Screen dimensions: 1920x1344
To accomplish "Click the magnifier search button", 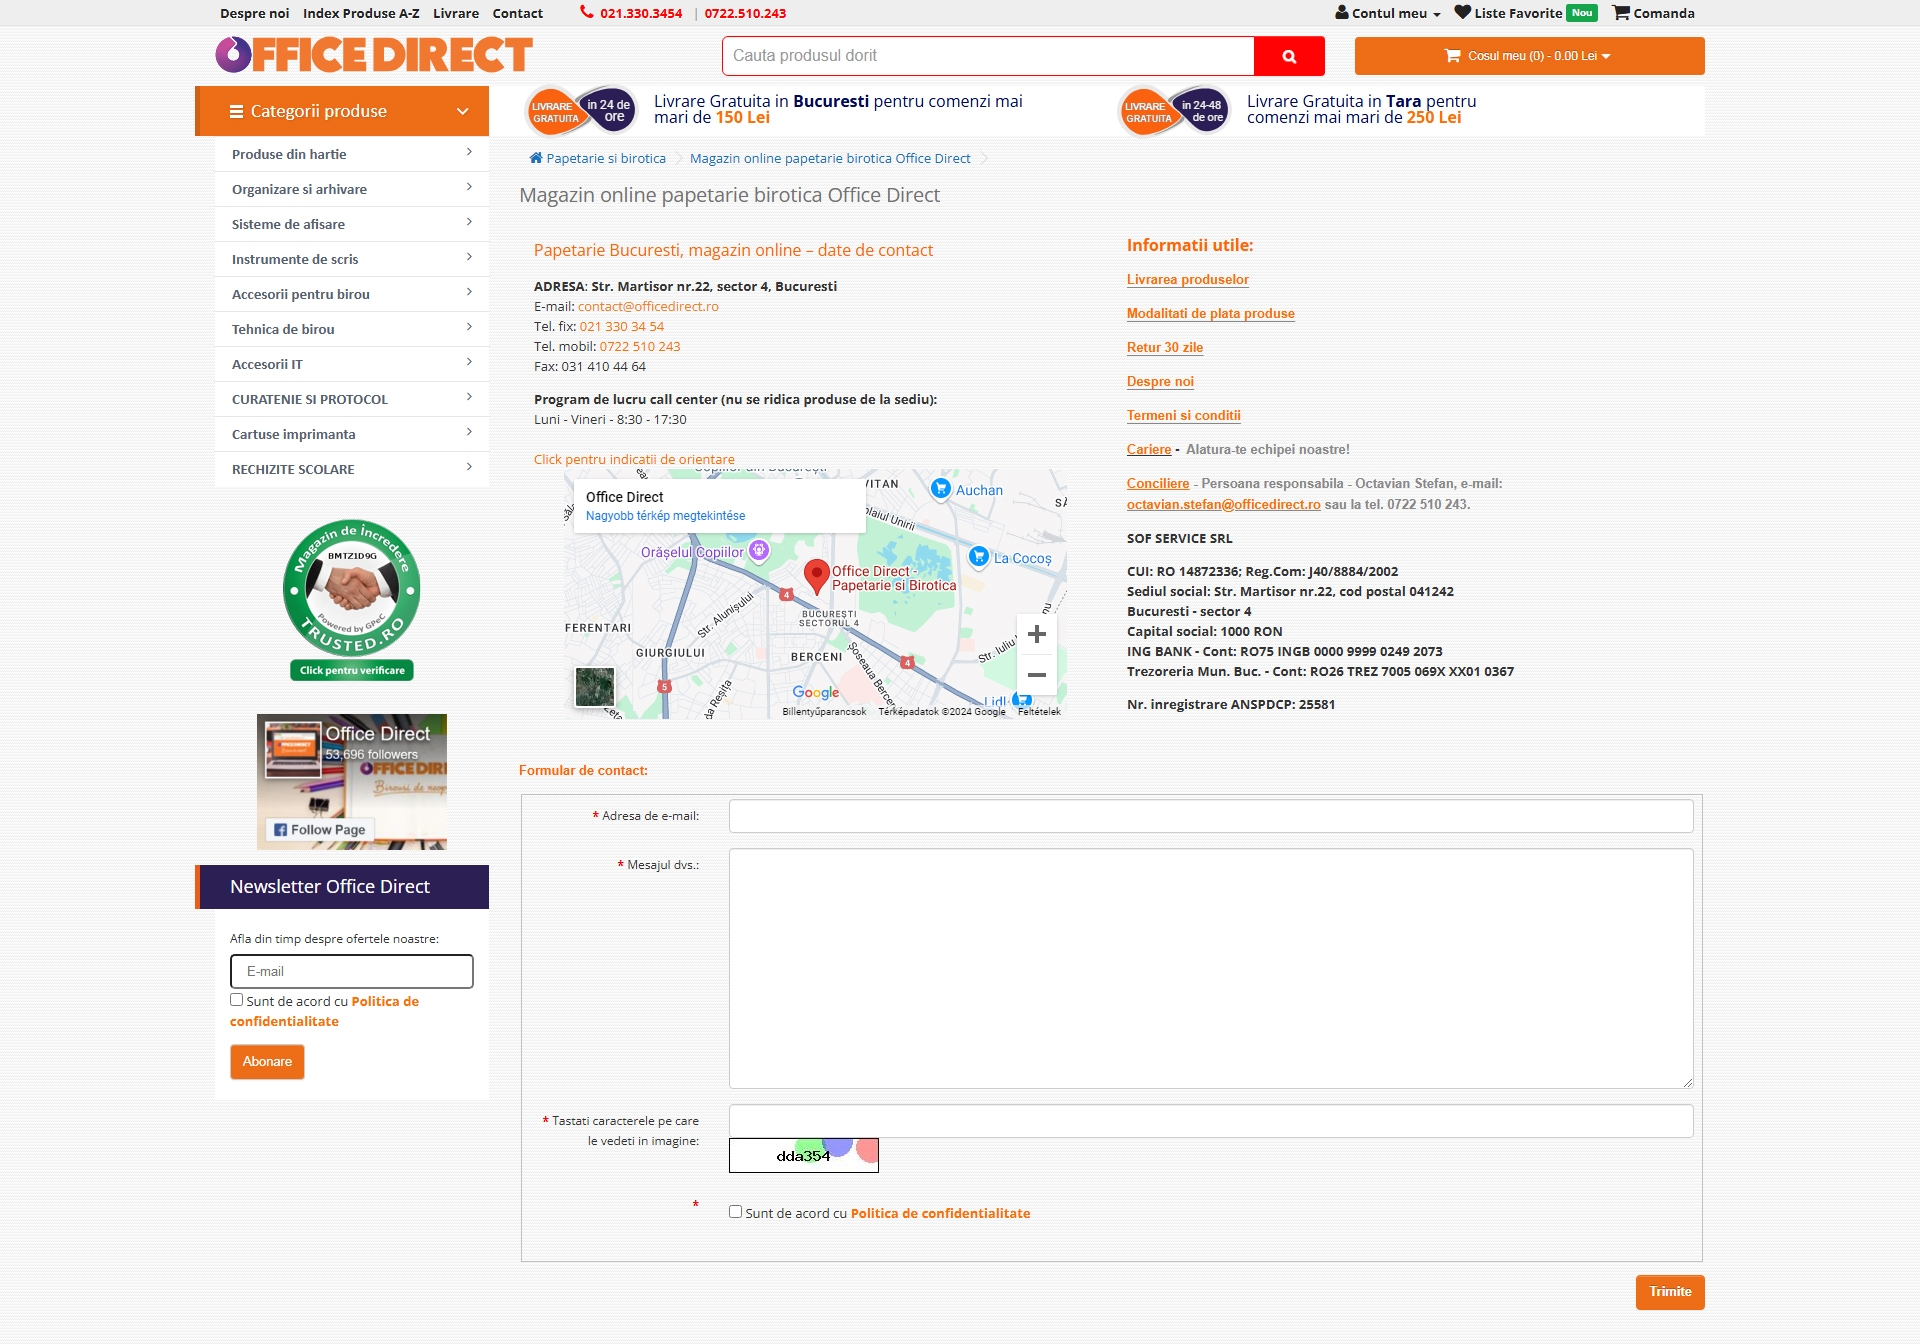I will pos(1289,56).
